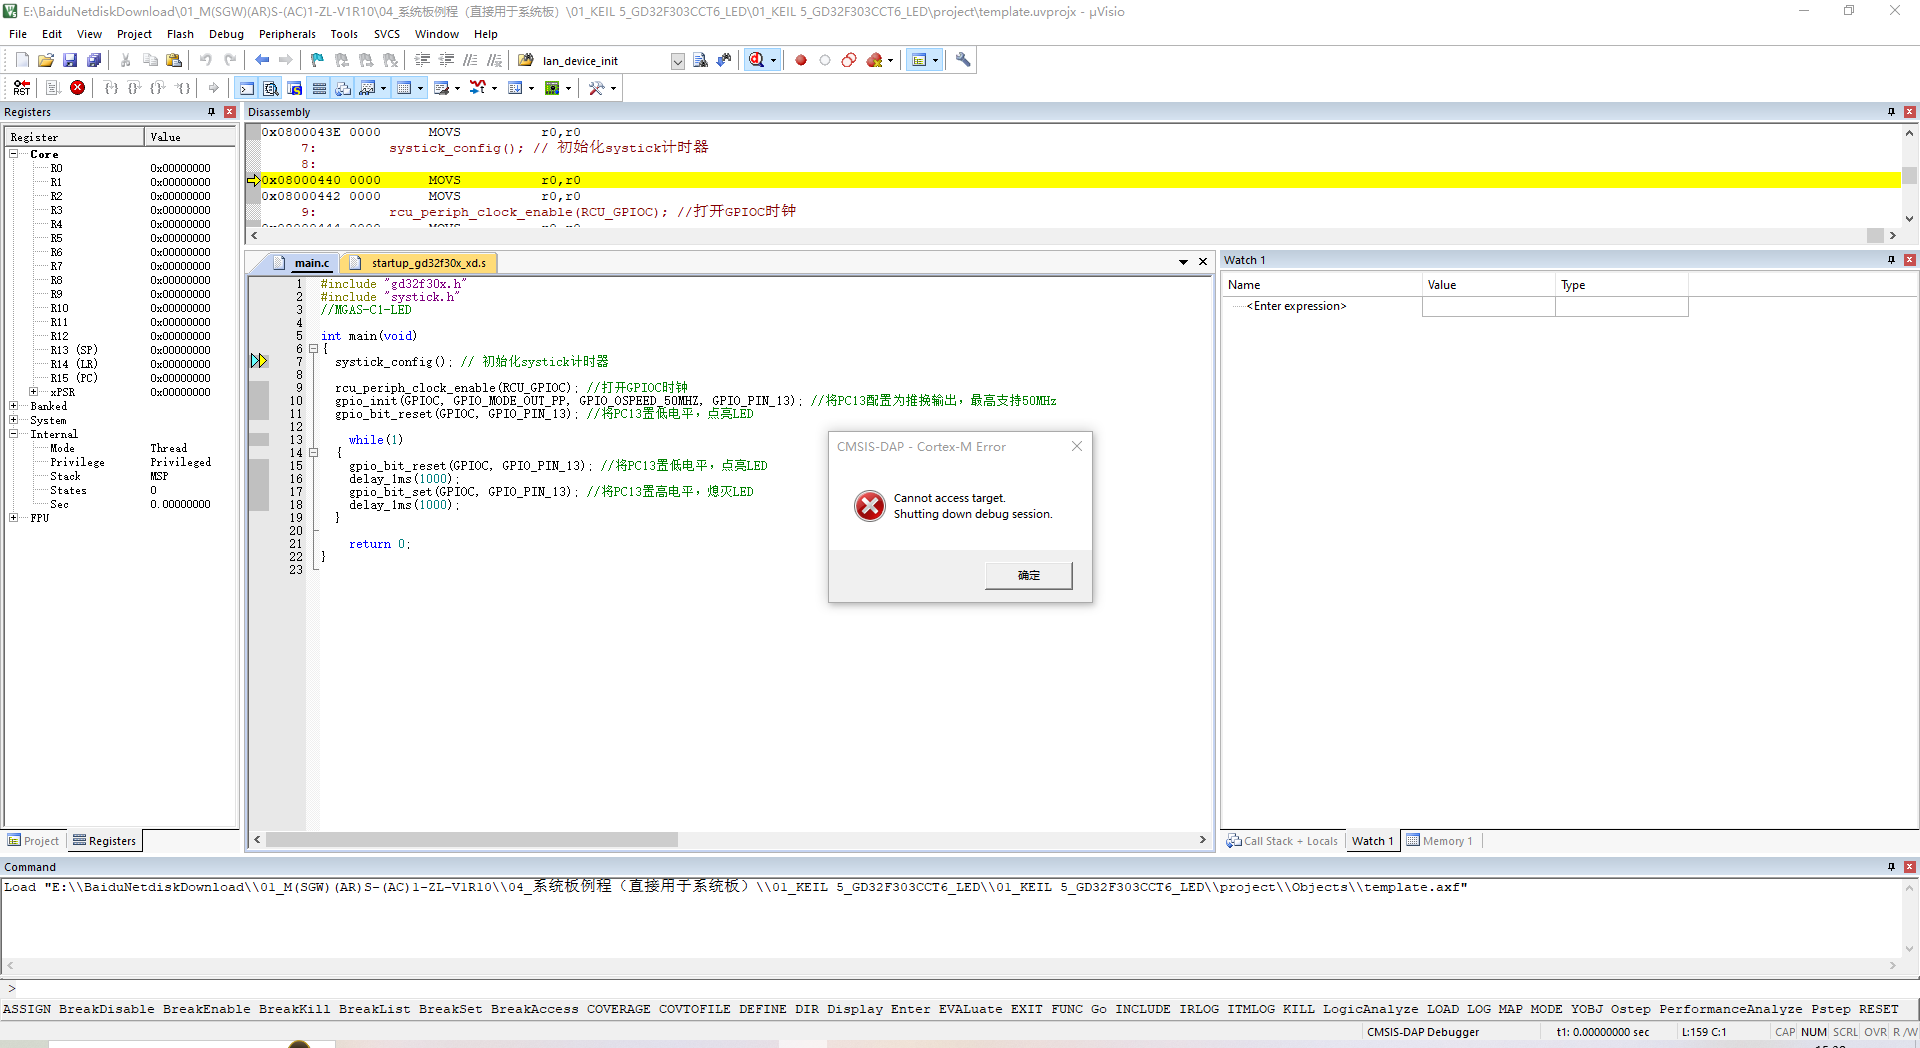This screenshot has height=1048, width=1920.
Task: Click the Insert bookmark flag icon
Action: pos(317,60)
